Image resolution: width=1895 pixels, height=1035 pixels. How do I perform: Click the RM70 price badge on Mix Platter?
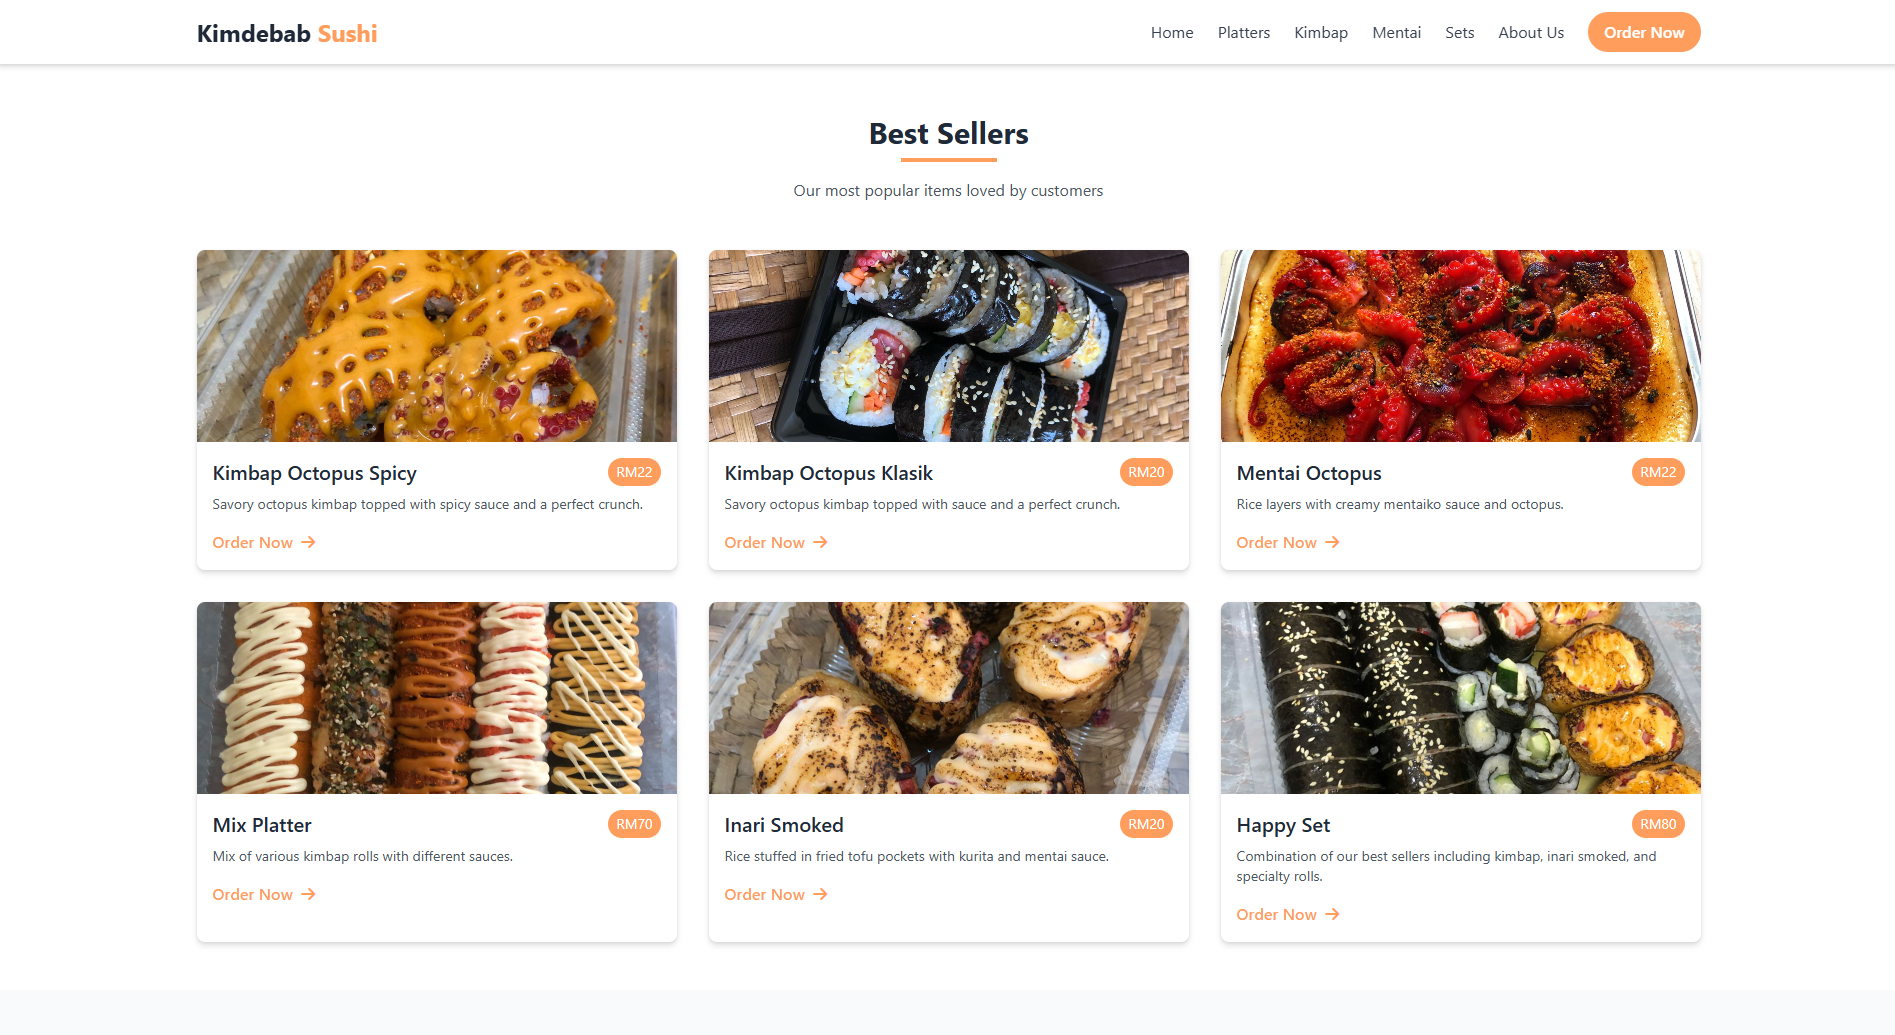[633, 824]
